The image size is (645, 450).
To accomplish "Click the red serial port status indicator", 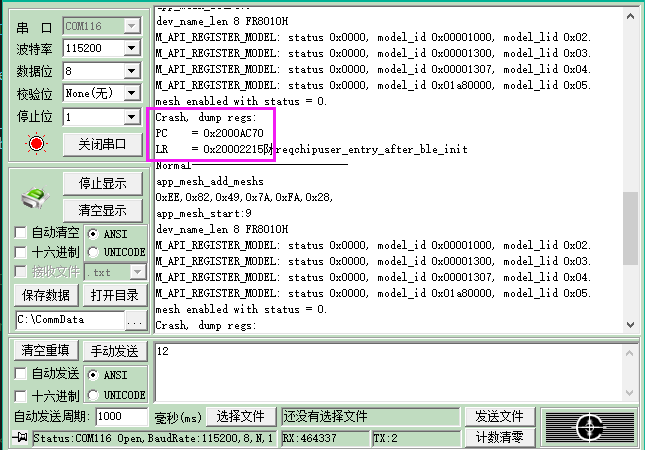I will click(37, 144).
